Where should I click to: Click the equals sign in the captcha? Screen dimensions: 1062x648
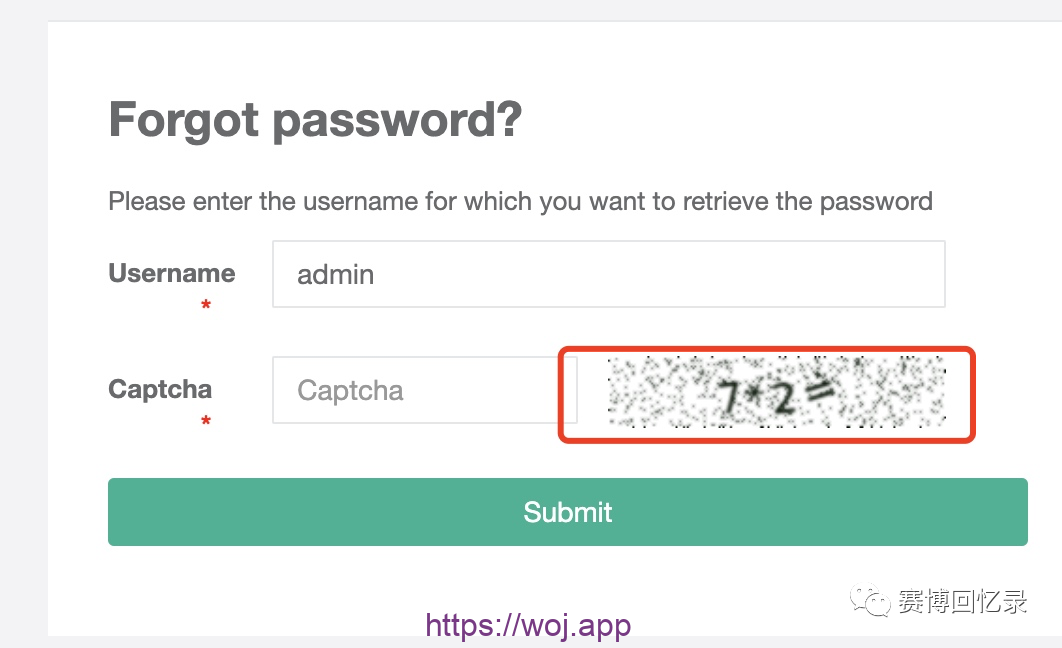[x=819, y=393]
